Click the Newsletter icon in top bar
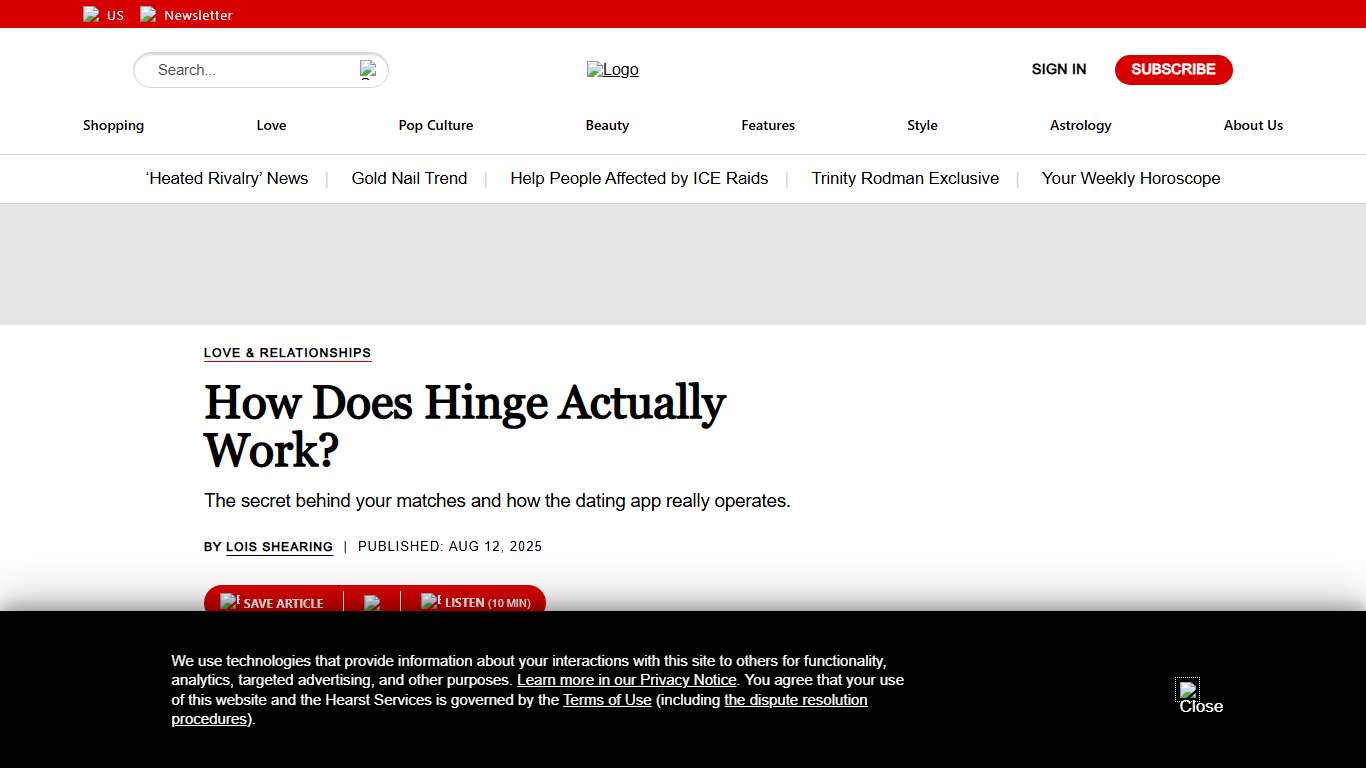Viewport: 1366px width, 768px height. (148, 14)
